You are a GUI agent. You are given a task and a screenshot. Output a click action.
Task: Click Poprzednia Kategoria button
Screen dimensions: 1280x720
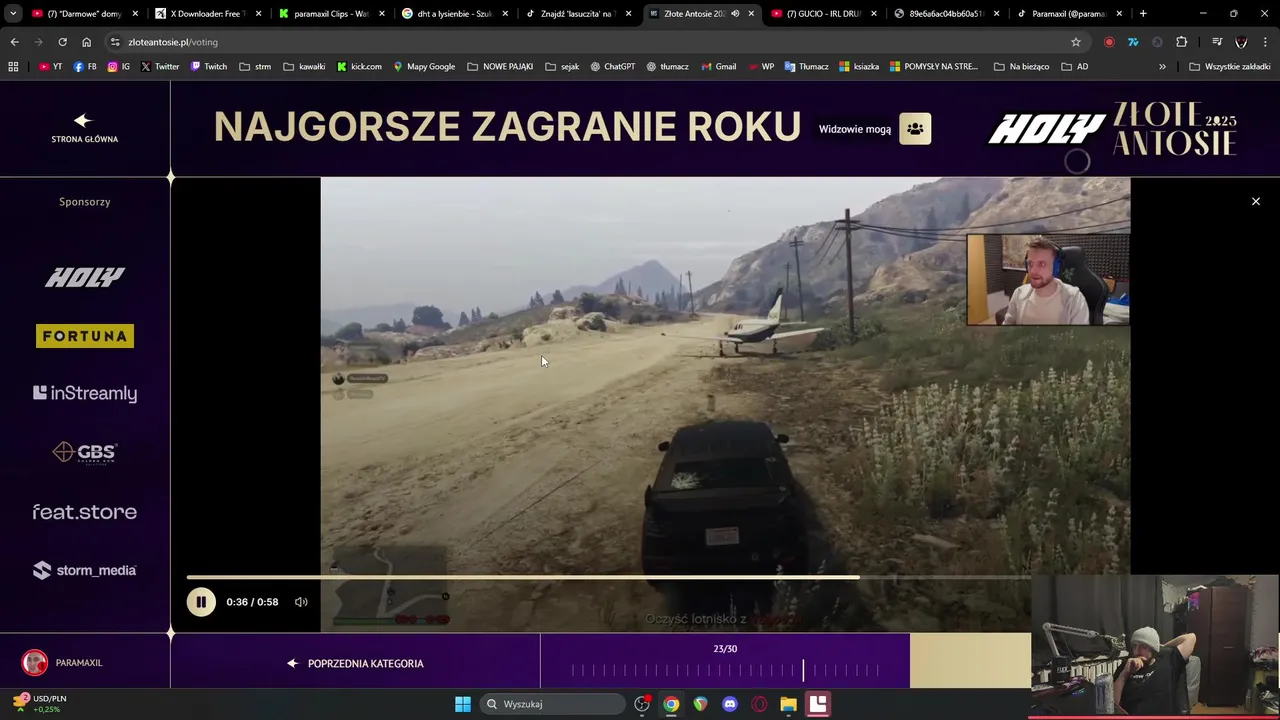coord(355,663)
